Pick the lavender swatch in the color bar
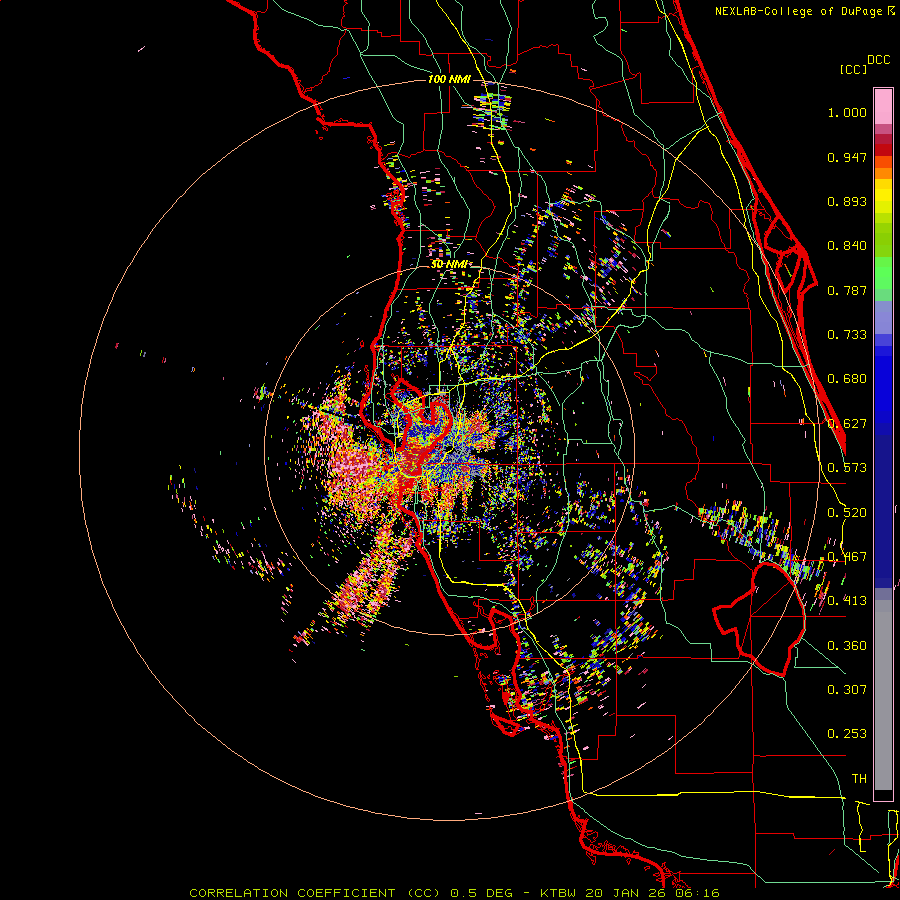 (x=883, y=317)
